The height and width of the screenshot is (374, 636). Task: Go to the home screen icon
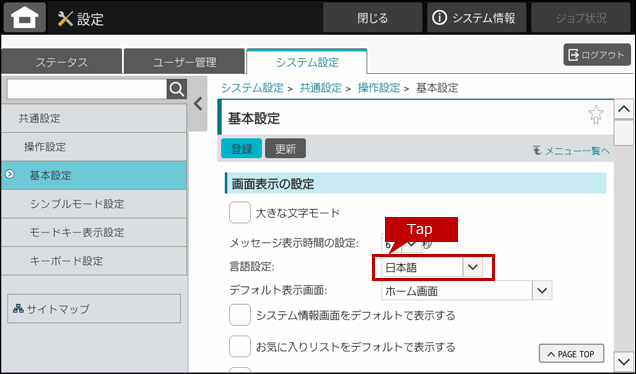coord(25,18)
